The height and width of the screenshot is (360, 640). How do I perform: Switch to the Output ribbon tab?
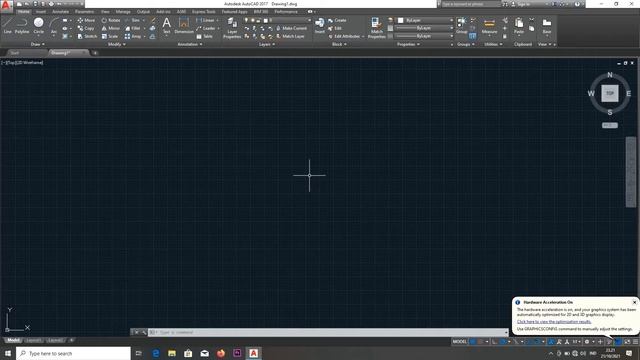click(143, 12)
